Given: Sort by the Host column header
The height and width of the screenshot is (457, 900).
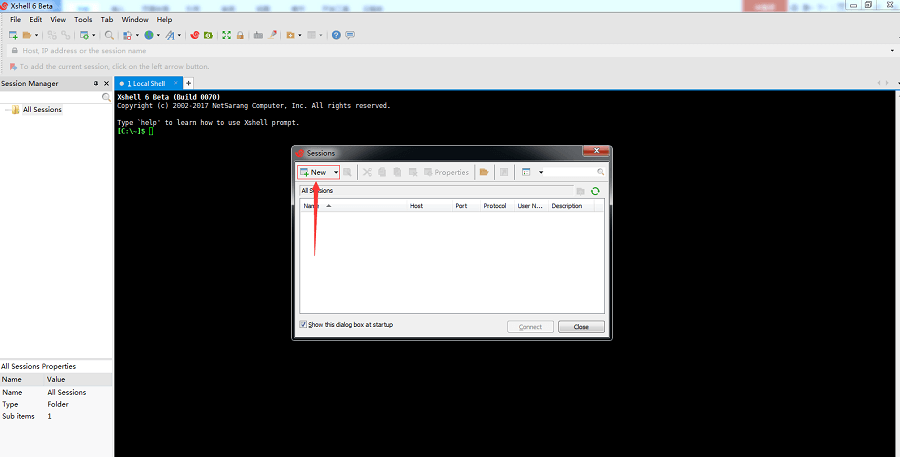Looking at the screenshot, I should point(429,206).
